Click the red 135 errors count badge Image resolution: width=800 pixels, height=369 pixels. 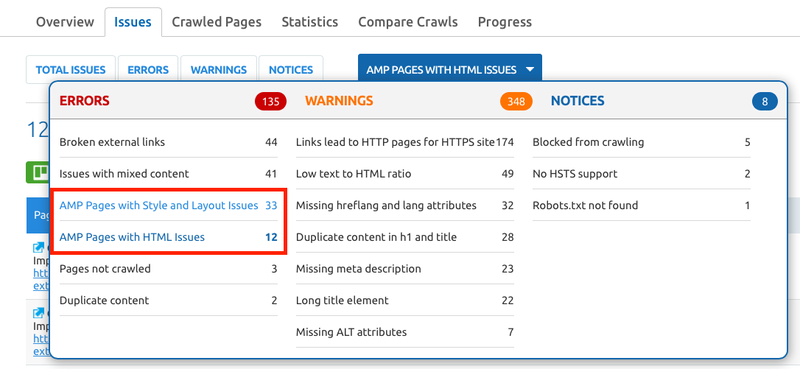[x=270, y=101]
